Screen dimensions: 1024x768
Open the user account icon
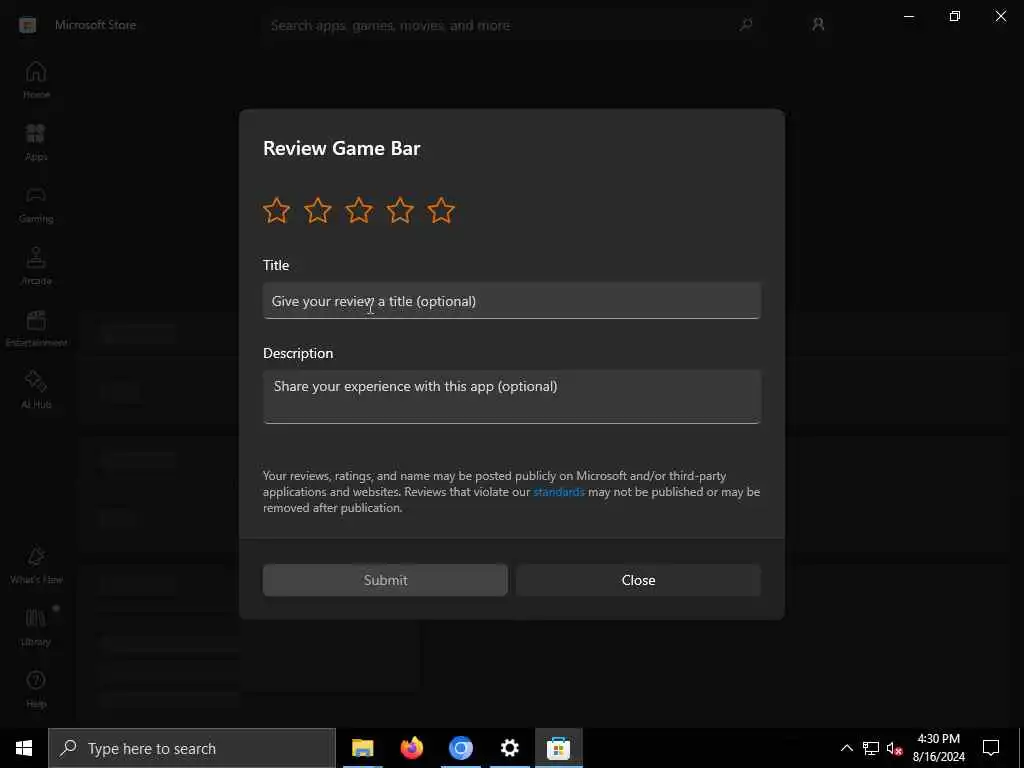click(818, 25)
